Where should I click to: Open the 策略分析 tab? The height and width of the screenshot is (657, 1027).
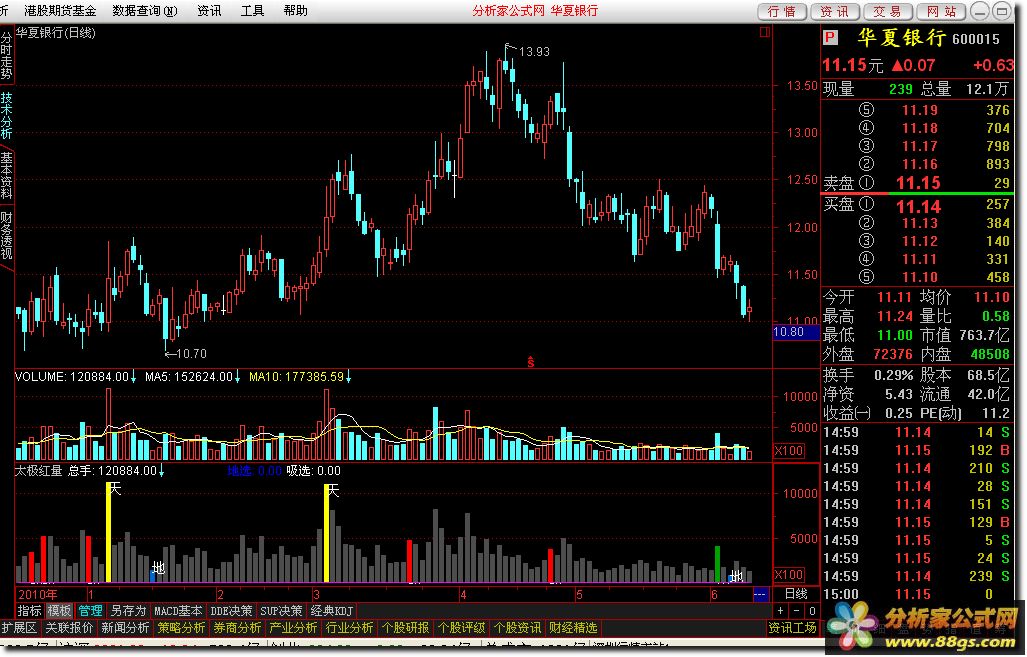point(181,628)
